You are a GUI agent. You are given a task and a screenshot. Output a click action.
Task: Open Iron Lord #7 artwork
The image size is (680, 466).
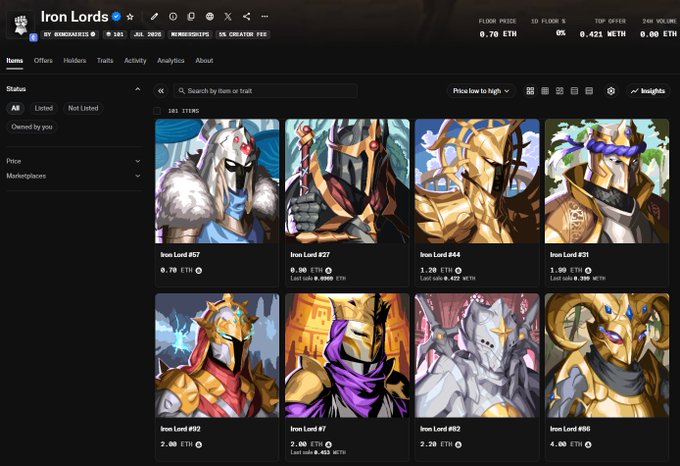coord(347,355)
